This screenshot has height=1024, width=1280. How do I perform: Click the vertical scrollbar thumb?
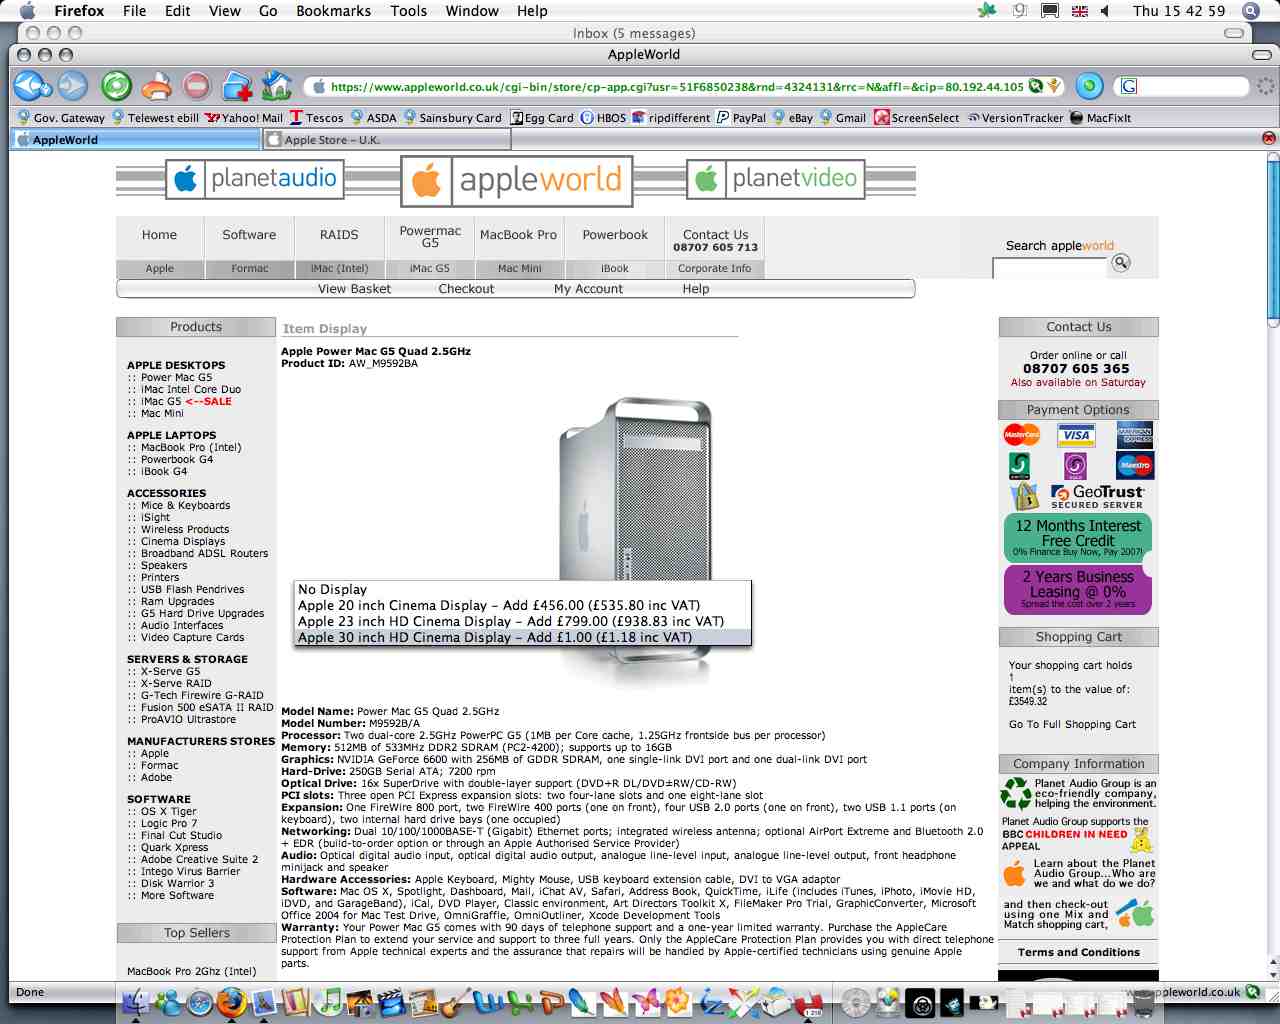click(1272, 238)
